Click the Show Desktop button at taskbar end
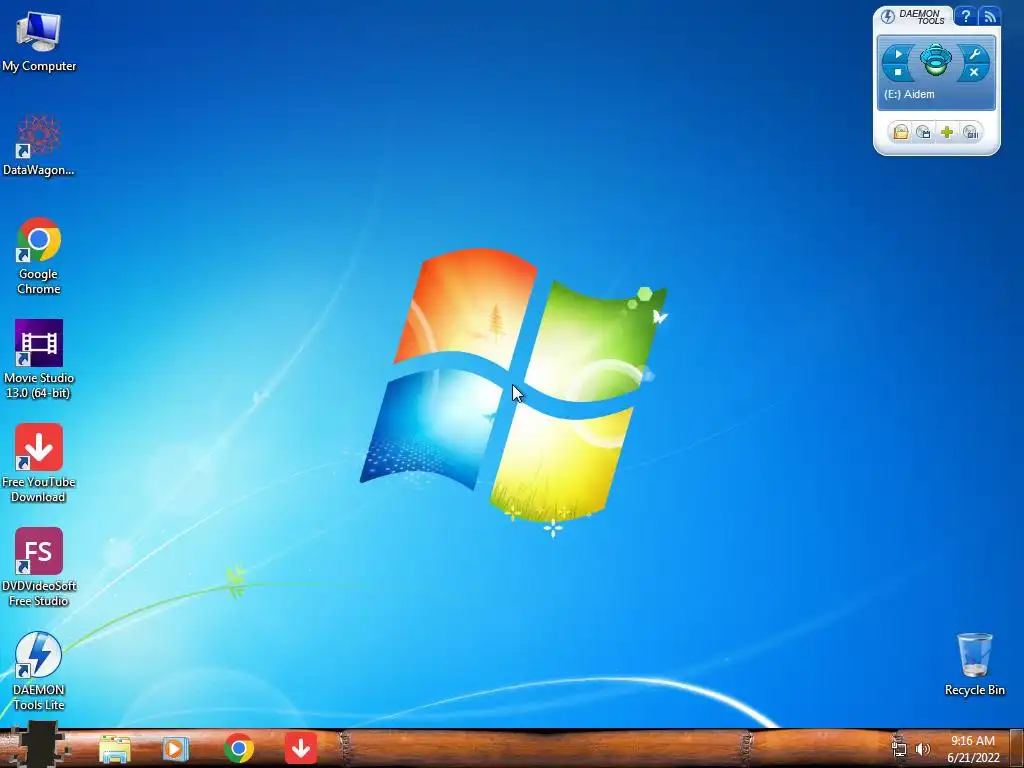 pyautogui.click(x=1016, y=748)
